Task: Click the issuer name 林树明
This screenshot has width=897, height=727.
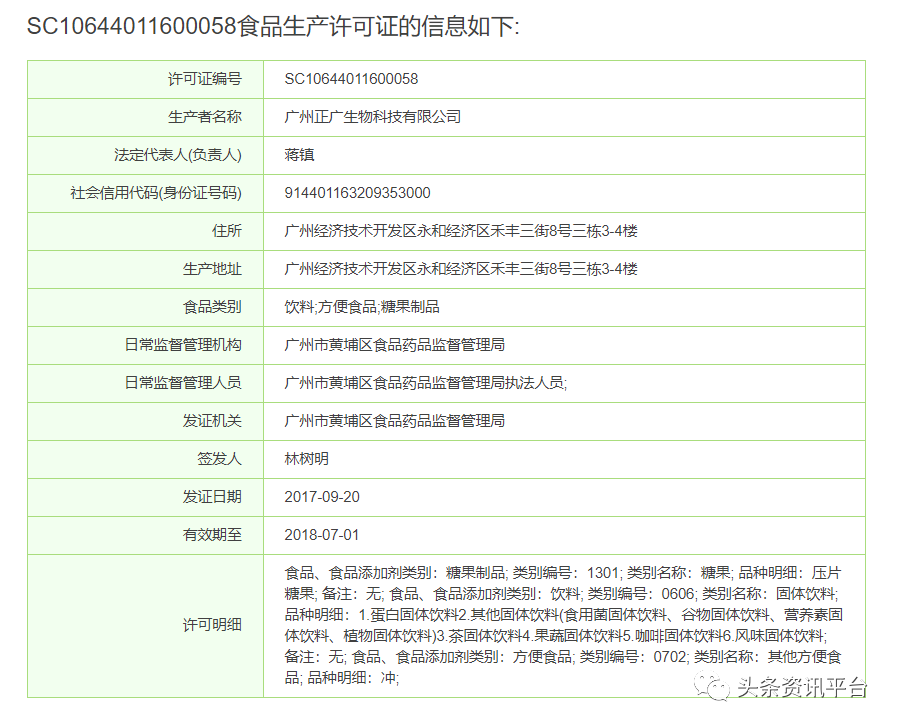Action: click(307, 459)
